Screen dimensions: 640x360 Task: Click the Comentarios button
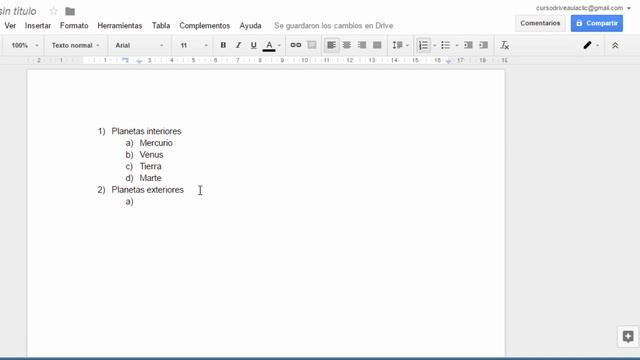pos(540,23)
